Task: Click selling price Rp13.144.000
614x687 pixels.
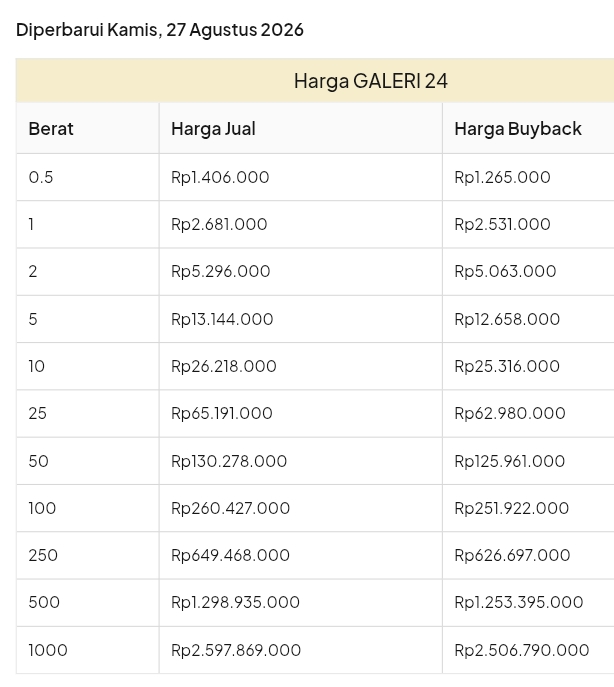Action: pyautogui.click(x=222, y=319)
